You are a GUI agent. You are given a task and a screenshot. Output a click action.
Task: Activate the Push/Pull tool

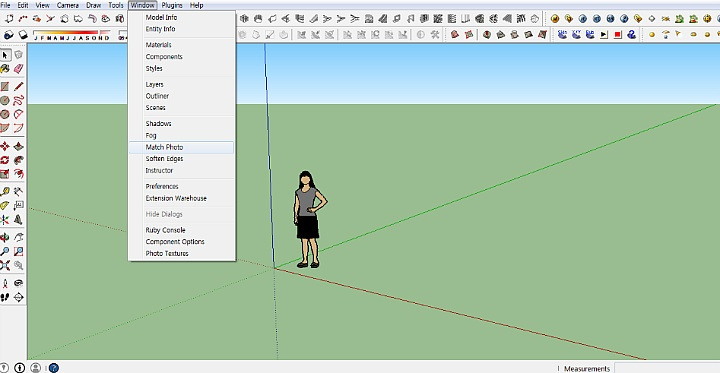tap(18, 147)
